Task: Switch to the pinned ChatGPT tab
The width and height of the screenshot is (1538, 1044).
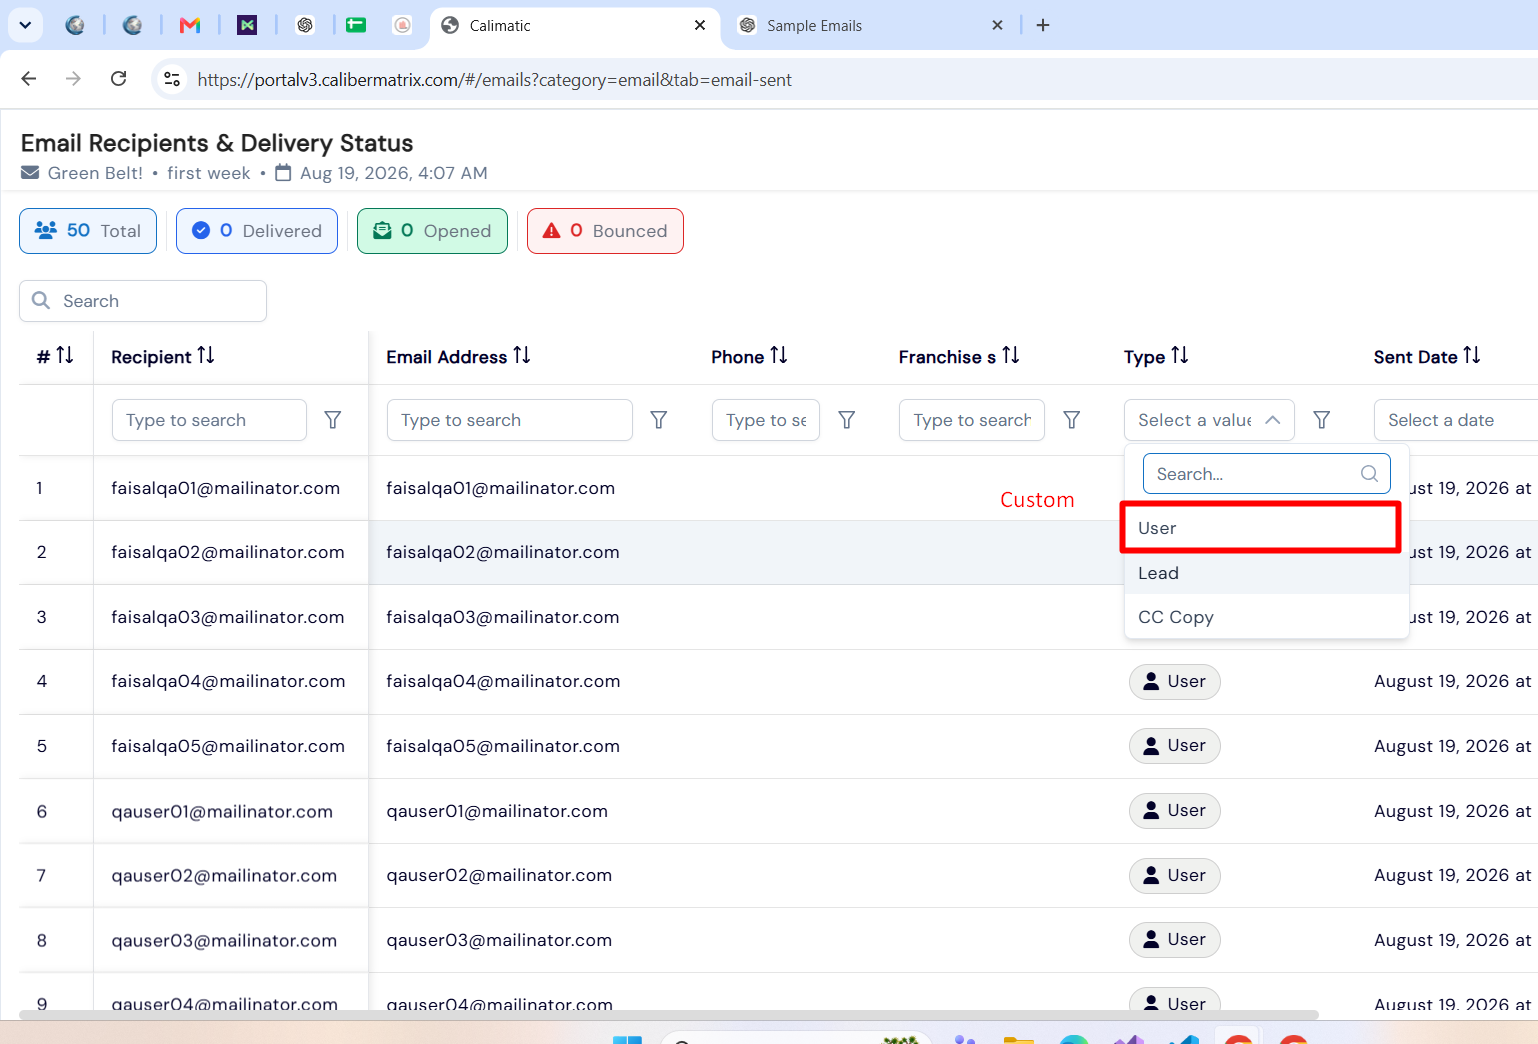Action: pyautogui.click(x=305, y=25)
